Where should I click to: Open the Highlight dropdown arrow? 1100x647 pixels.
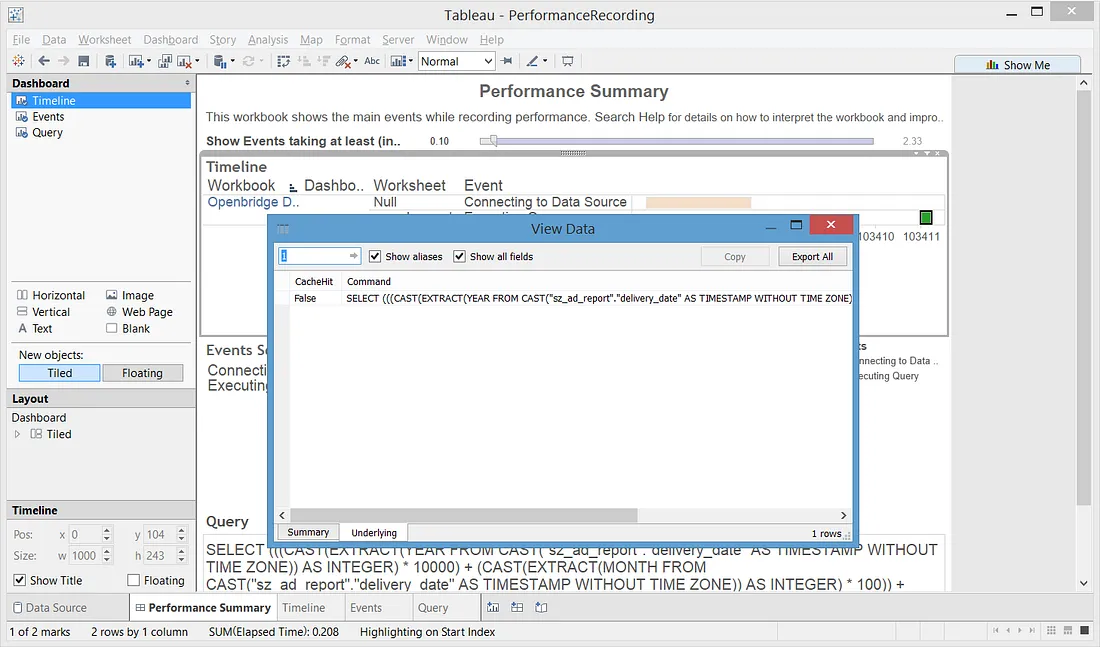[545, 61]
